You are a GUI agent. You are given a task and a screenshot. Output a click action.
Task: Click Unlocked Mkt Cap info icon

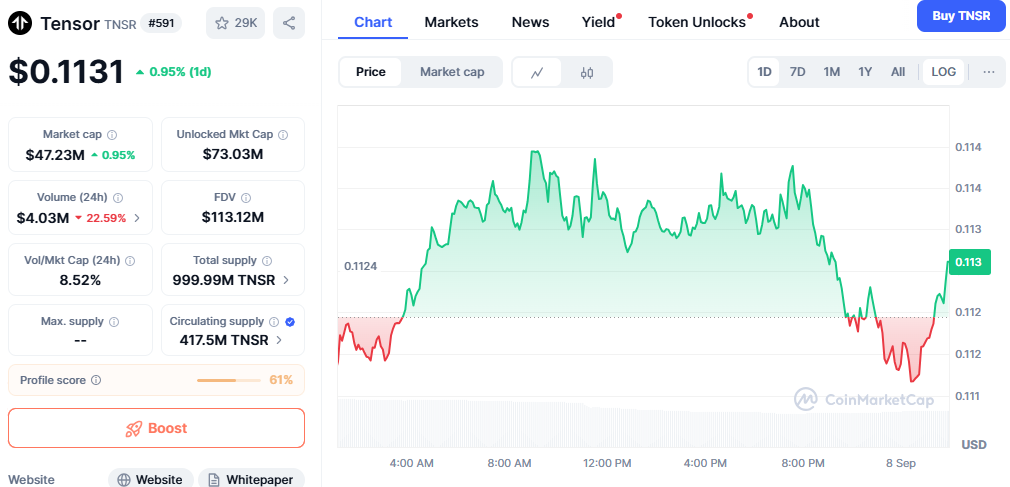(x=283, y=135)
